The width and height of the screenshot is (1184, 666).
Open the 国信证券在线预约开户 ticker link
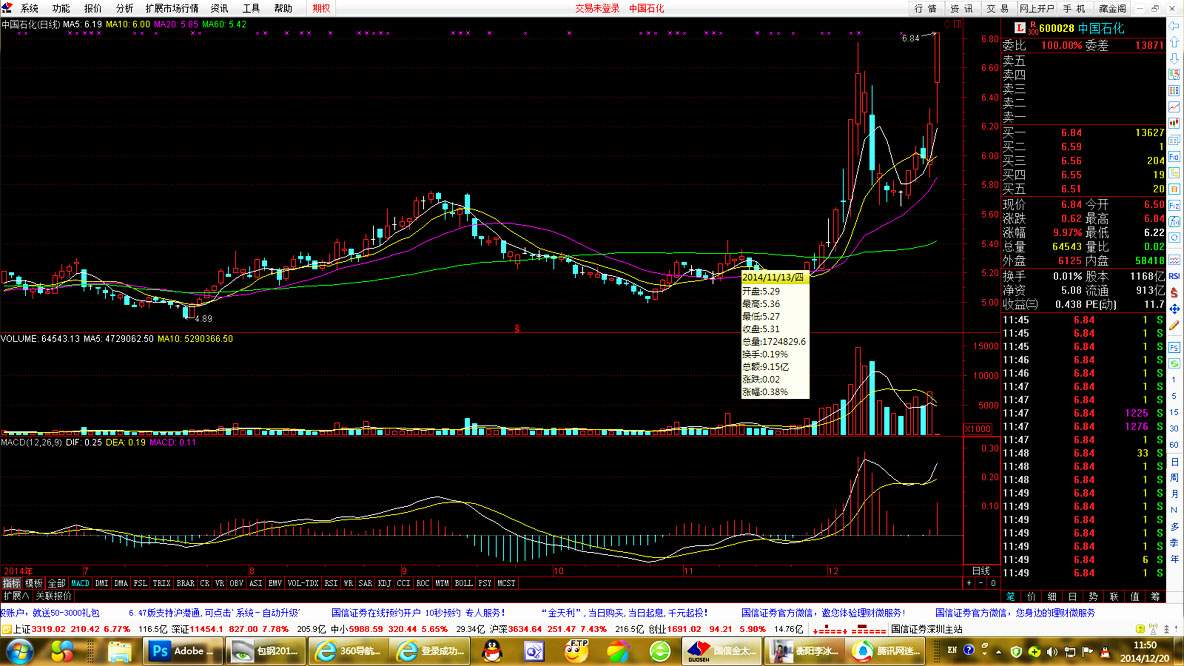click(x=418, y=613)
